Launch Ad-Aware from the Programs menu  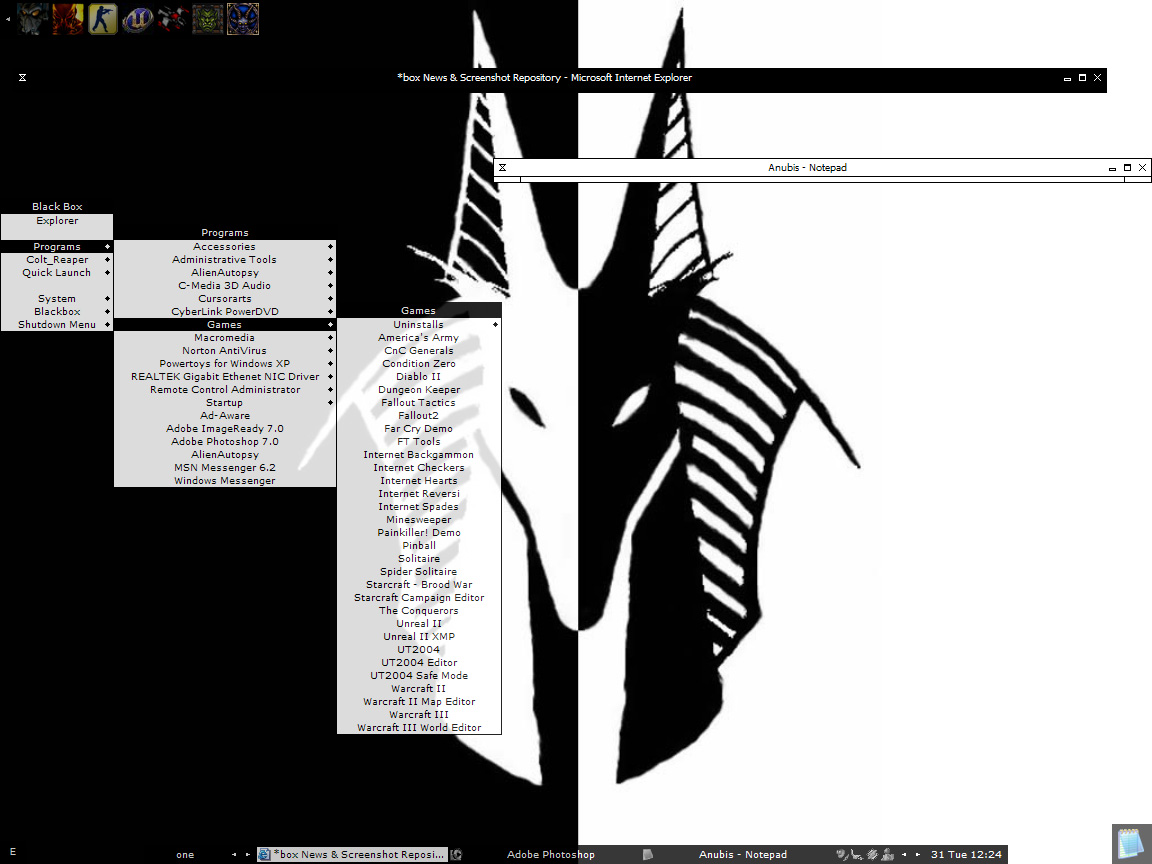[225, 416]
